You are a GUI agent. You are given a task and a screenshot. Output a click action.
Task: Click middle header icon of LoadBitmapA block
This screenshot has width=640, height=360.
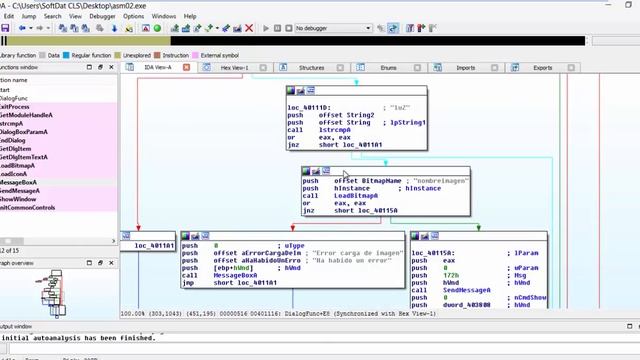click(316, 171)
